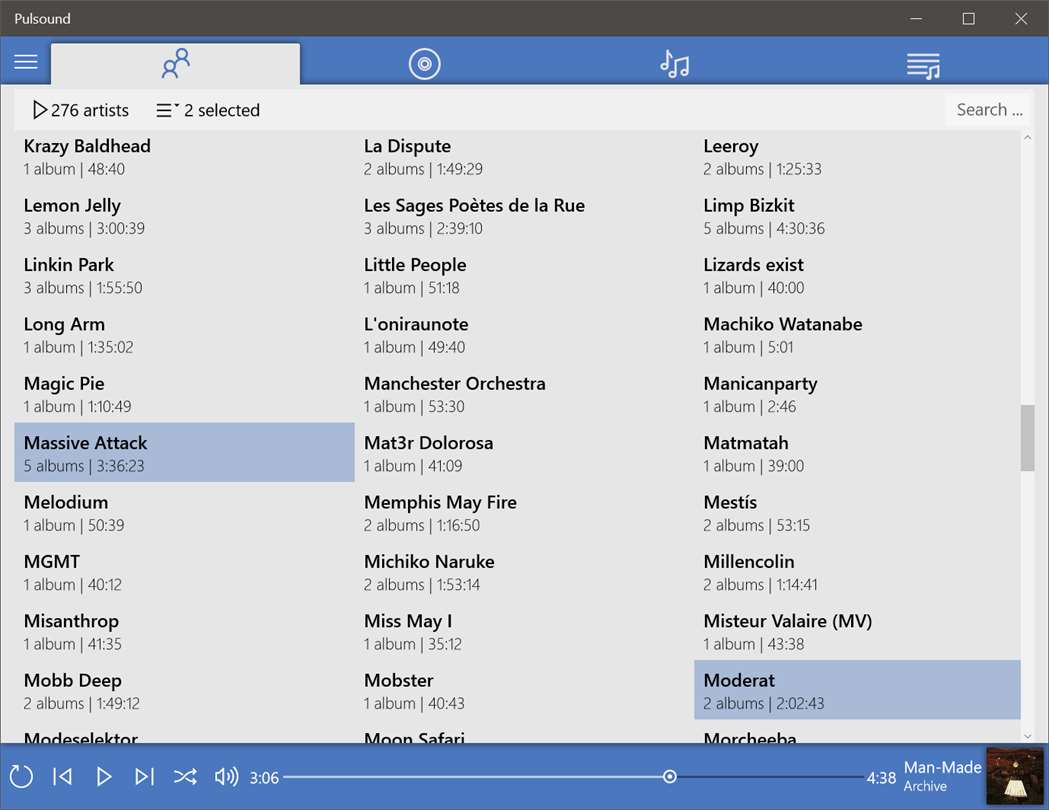
Task: Deselect the Massive Attack artist
Action: pyautogui.click(x=184, y=452)
